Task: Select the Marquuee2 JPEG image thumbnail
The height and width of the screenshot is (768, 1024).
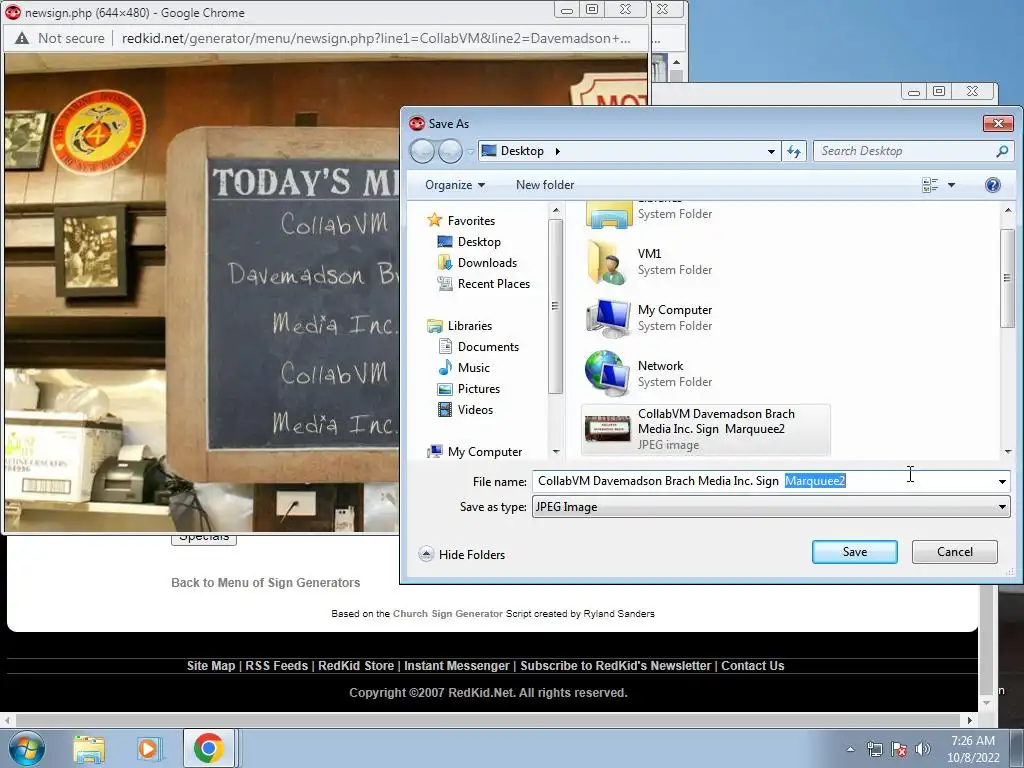Action: pos(607,429)
